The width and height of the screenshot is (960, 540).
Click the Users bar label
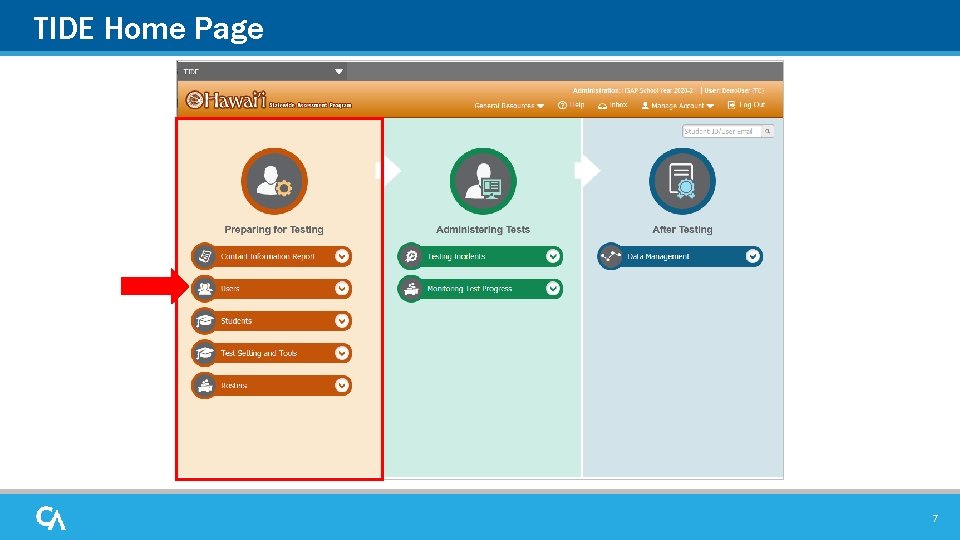[230, 288]
